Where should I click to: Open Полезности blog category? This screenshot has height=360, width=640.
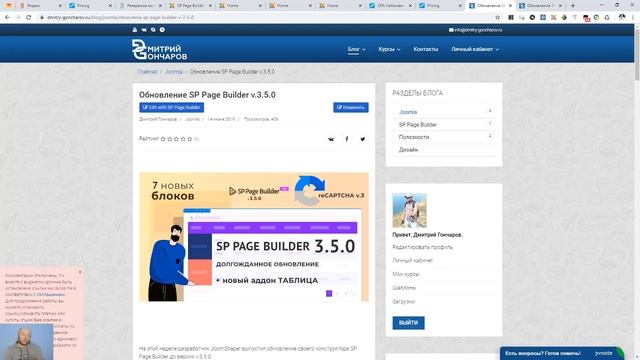click(x=414, y=137)
